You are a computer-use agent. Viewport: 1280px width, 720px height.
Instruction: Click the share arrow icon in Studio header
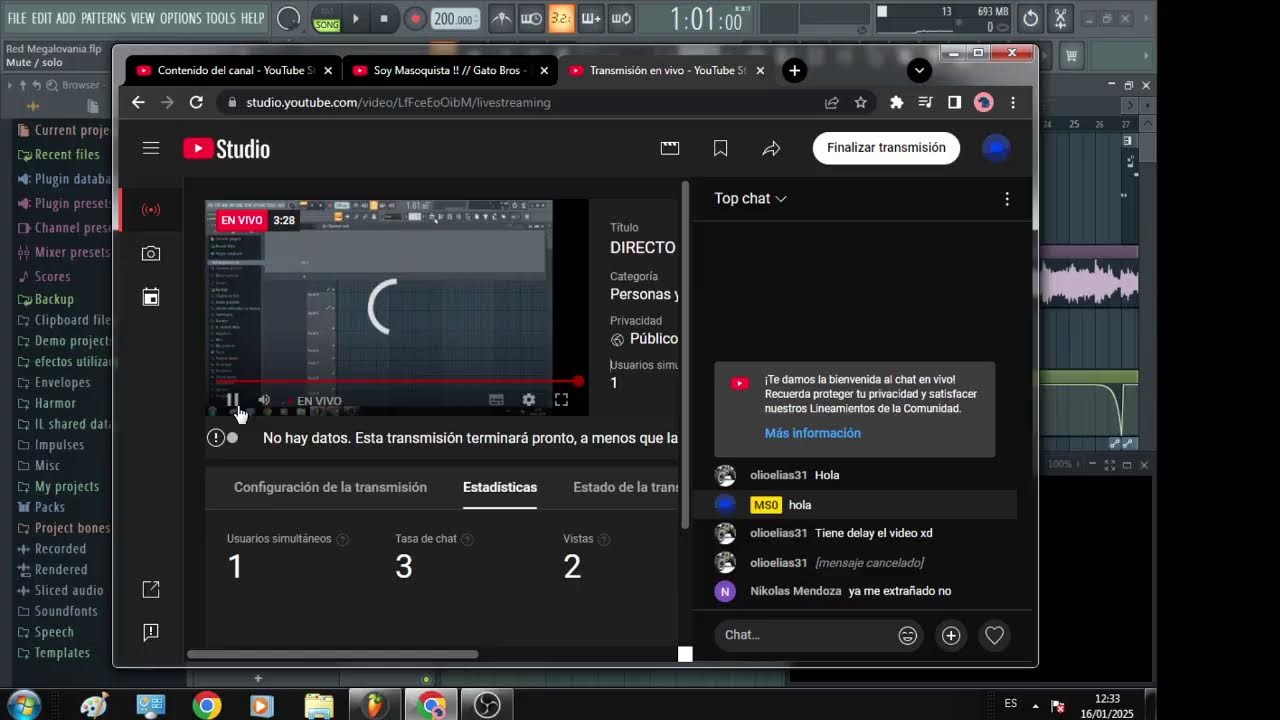[x=771, y=148]
